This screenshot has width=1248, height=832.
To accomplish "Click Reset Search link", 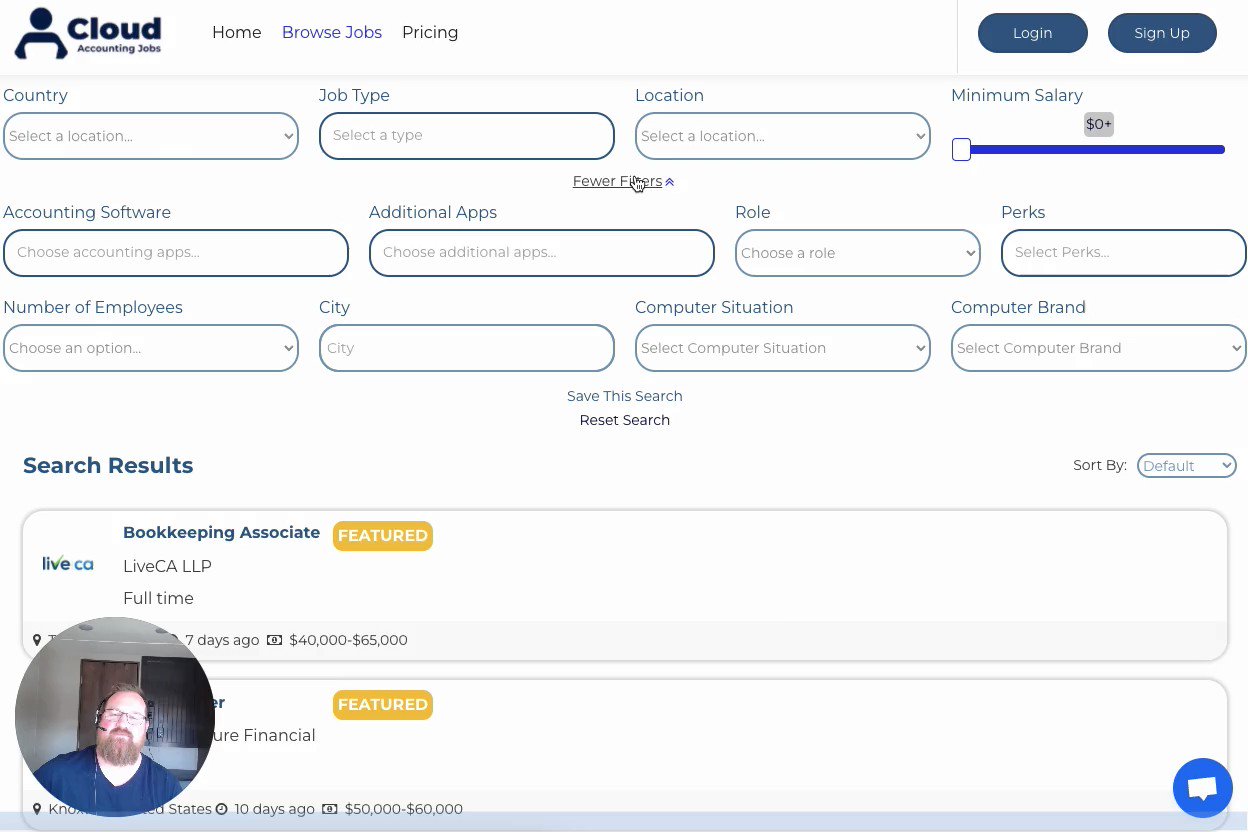I will (625, 420).
